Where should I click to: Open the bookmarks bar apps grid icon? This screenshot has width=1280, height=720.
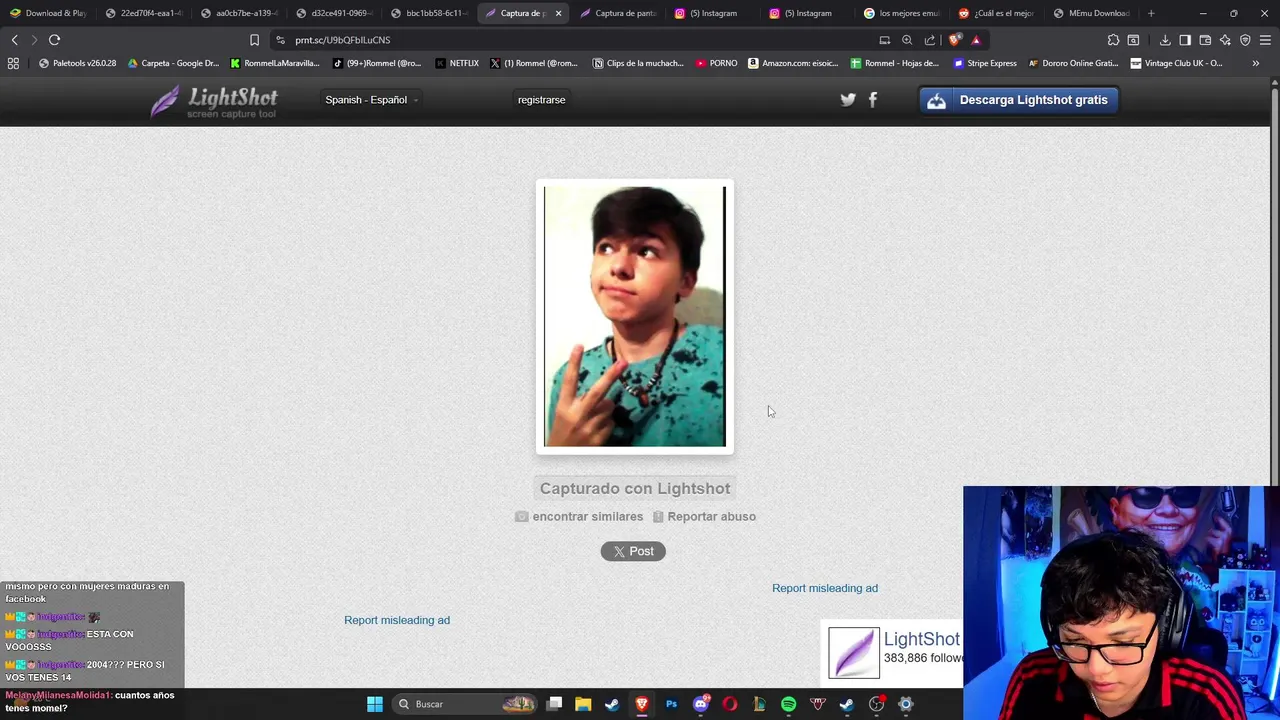[13, 63]
